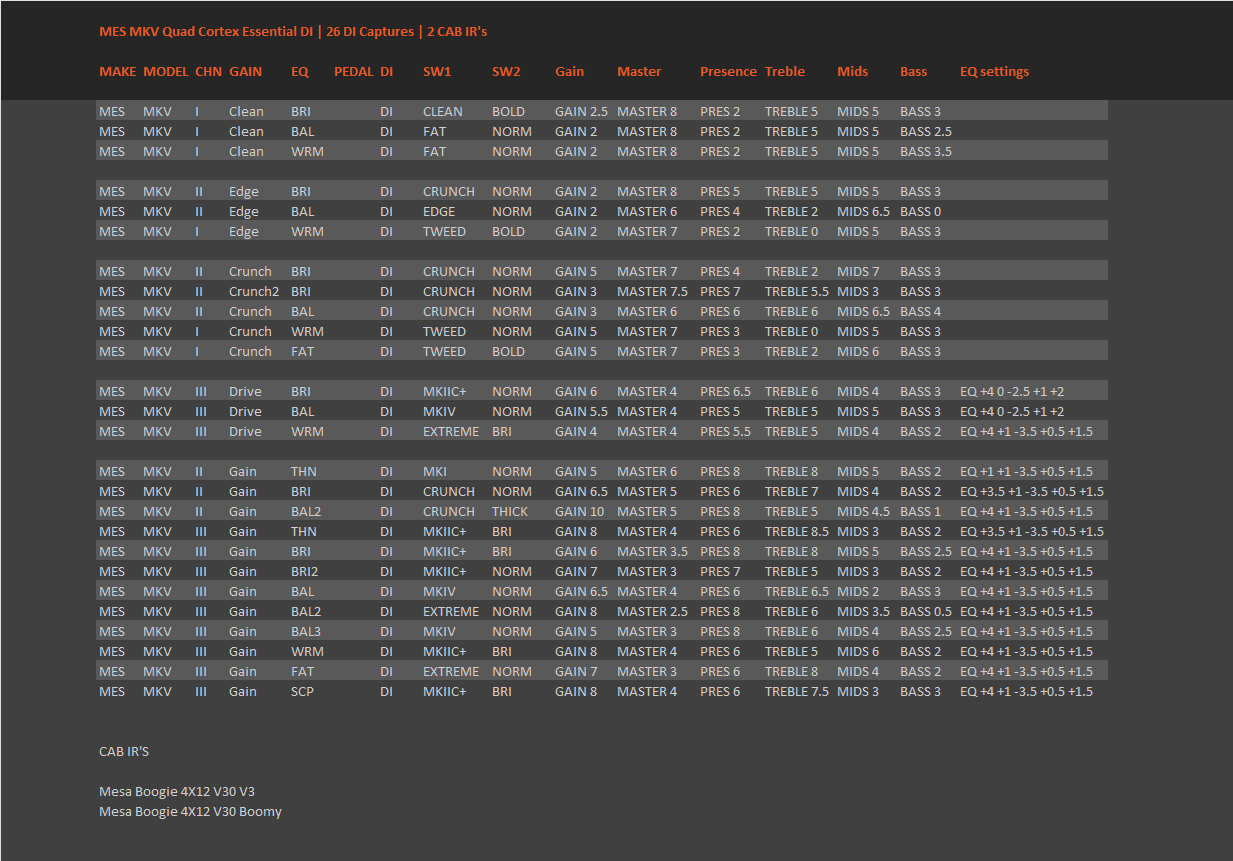Click the 'GAIN 5.5' cell
The image size is (1233, 861).
click(x=581, y=412)
